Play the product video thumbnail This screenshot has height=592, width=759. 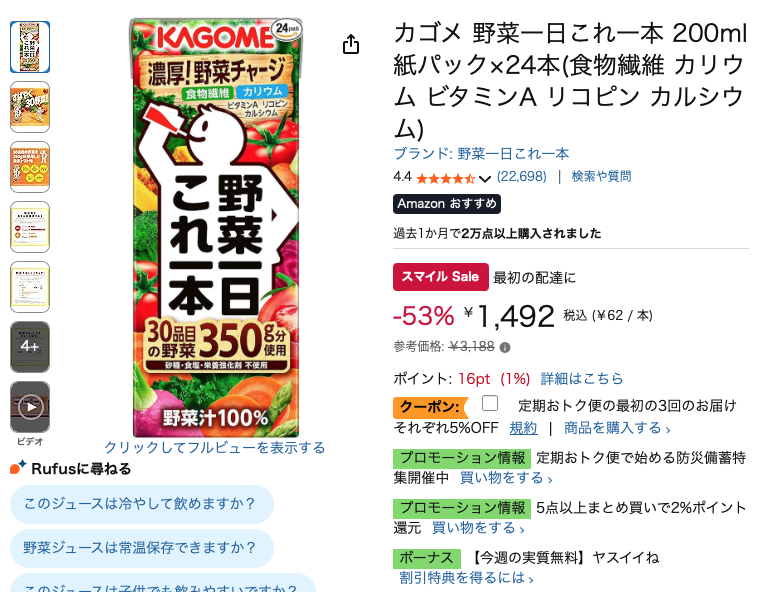click(30, 407)
